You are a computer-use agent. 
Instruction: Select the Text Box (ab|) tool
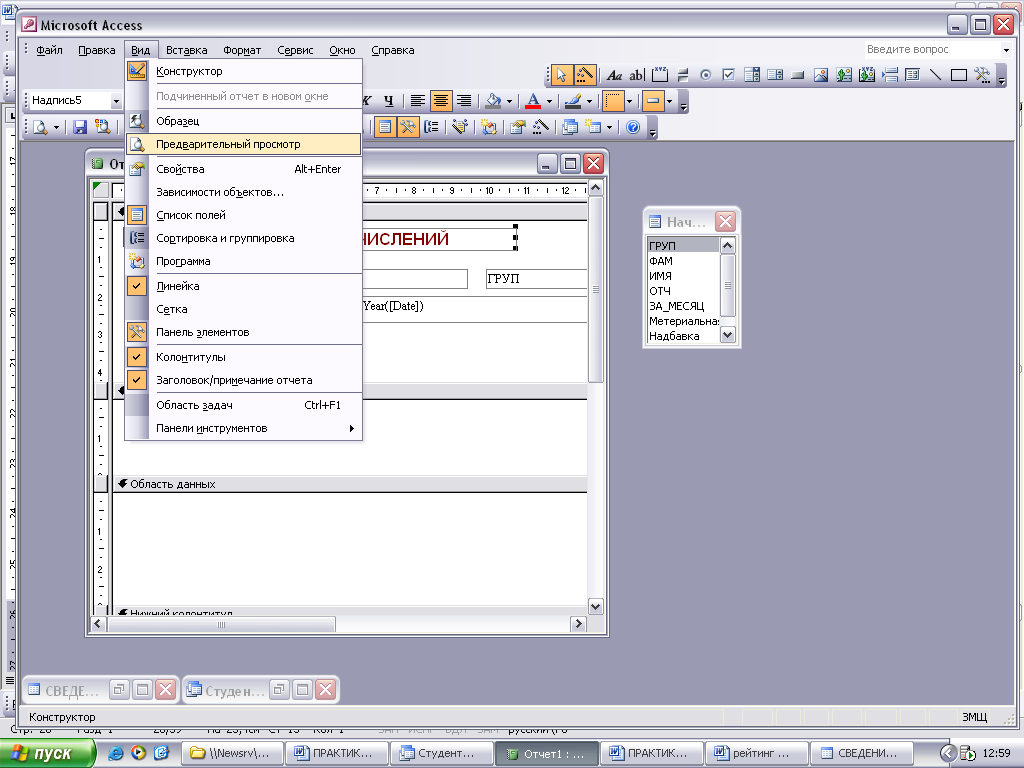click(636, 75)
